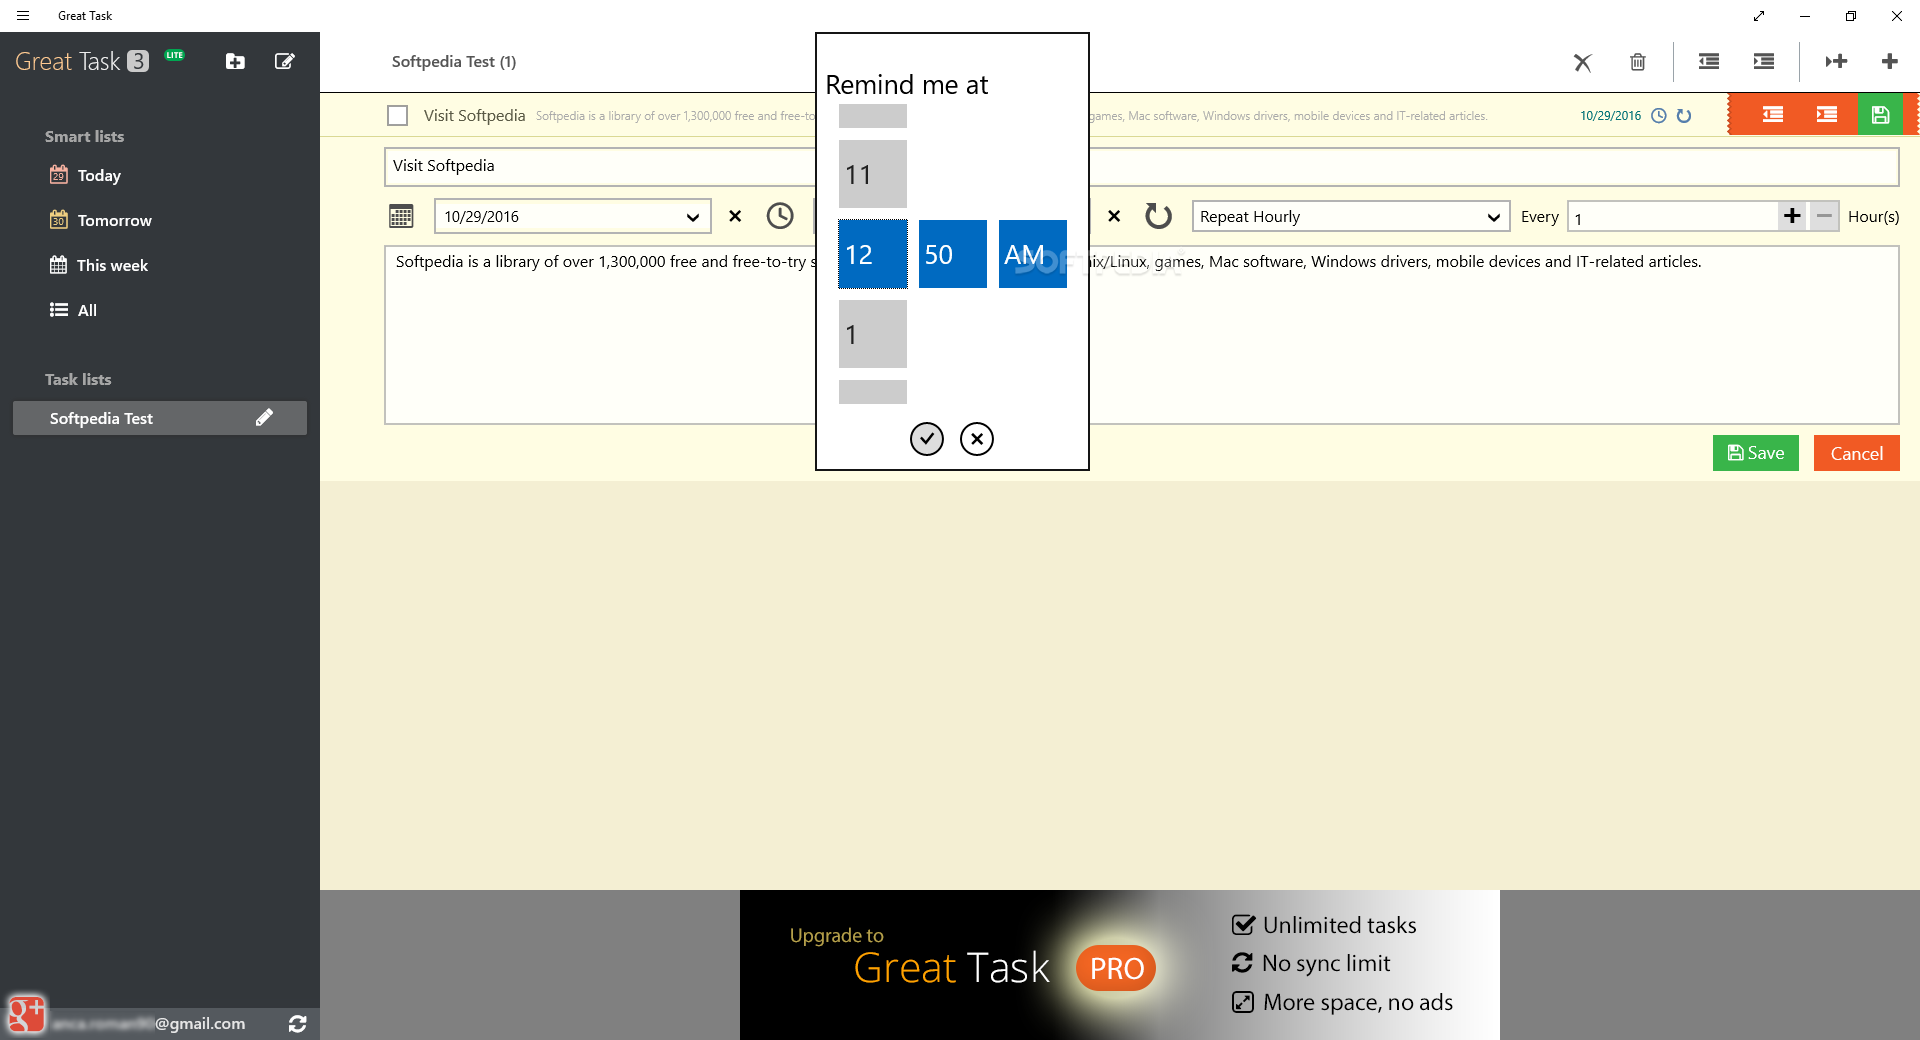
Task: Click the insert subtask arrow-plus icon
Action: [x=1836, y=62]
